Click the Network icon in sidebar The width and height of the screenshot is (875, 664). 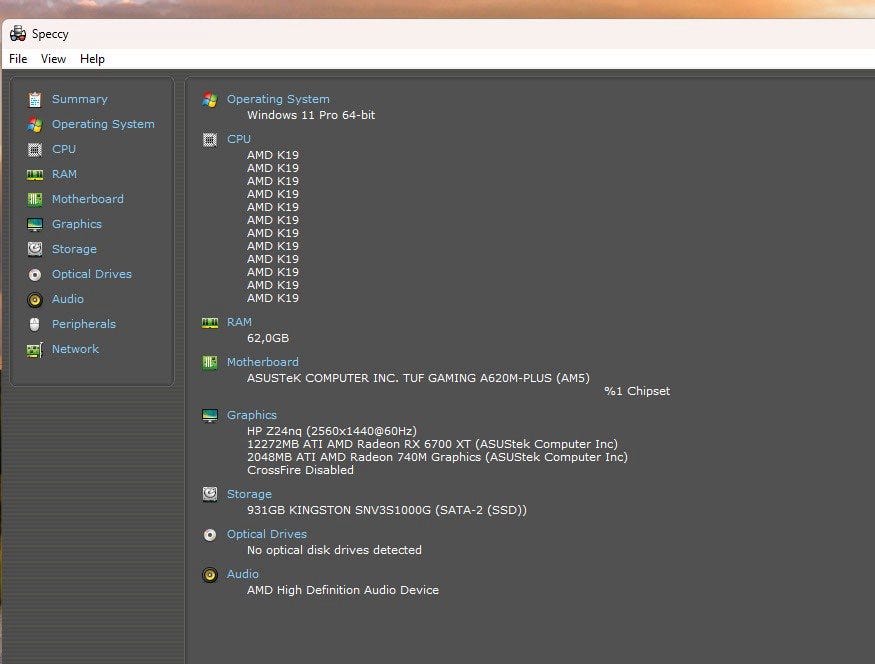click(x=35, y=349)
